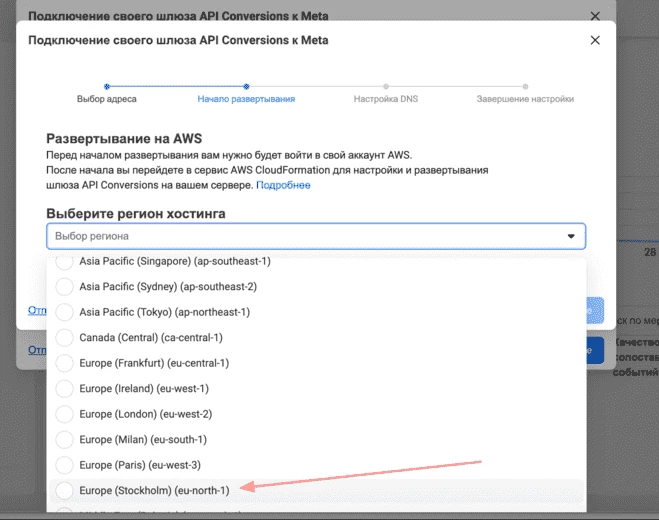Screen dimensions: 659x520
Task: Select Europe (Frankfurt) radio button
Action: pyautogui.click(x=64, y=363)
